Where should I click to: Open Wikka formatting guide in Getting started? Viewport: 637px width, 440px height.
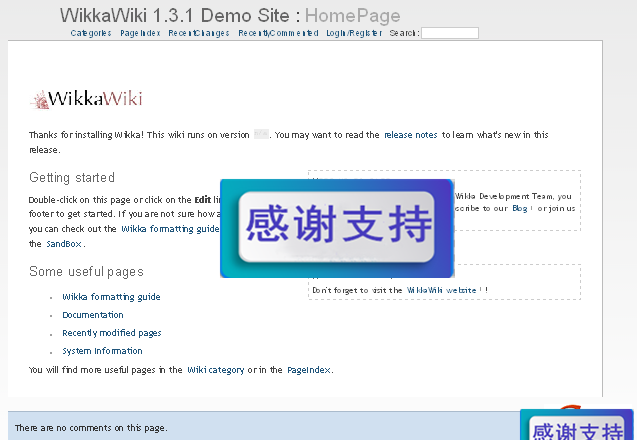pyautogui.click(x=170, y=229)
